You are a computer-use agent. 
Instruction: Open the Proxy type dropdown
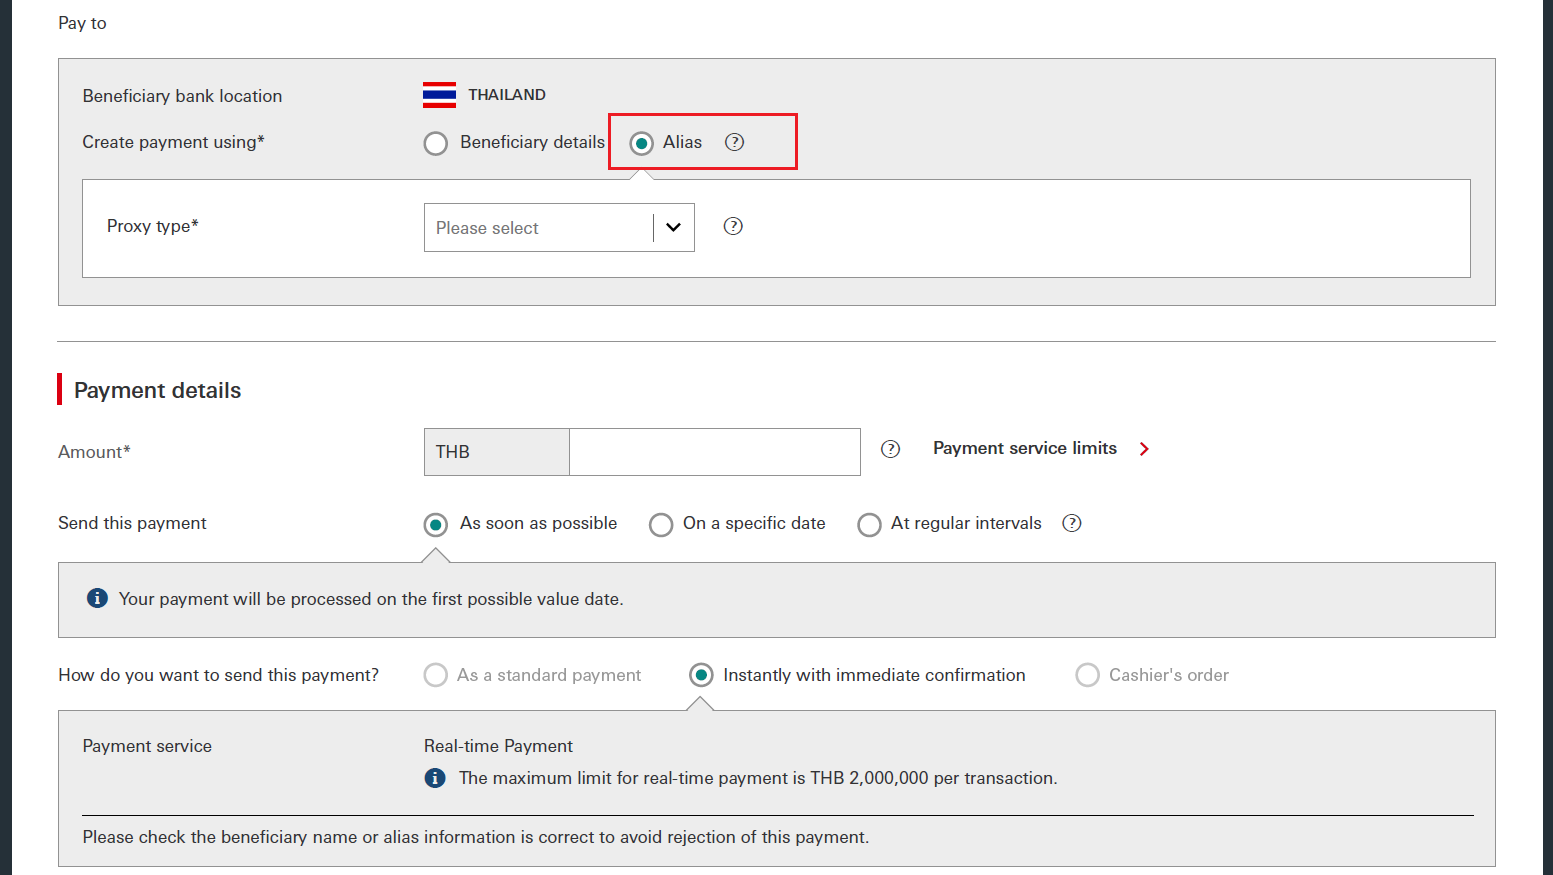540,228
